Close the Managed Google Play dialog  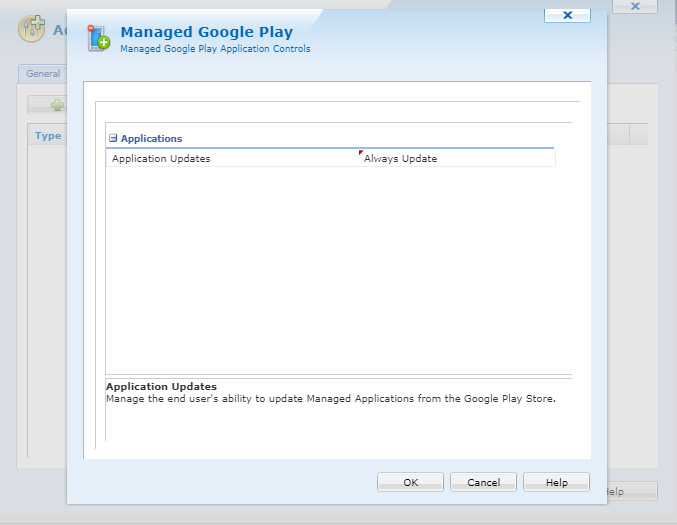(x=568, y=15)
